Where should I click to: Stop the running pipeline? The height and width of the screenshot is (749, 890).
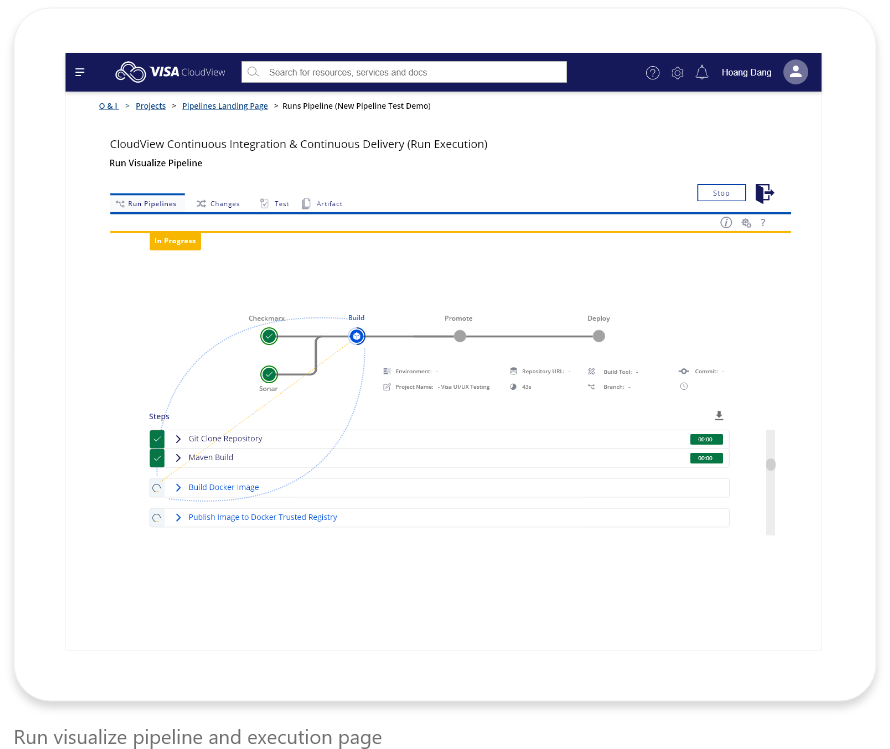[x=721, y=193]
